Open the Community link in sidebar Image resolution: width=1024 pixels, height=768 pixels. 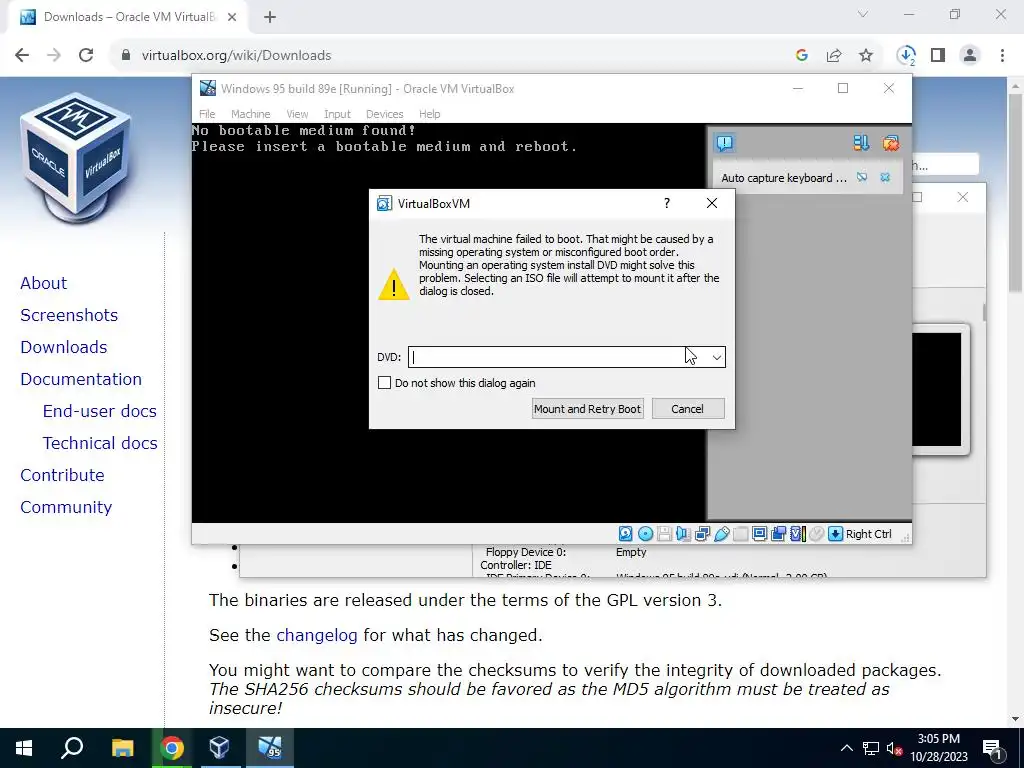pos(66,507)
